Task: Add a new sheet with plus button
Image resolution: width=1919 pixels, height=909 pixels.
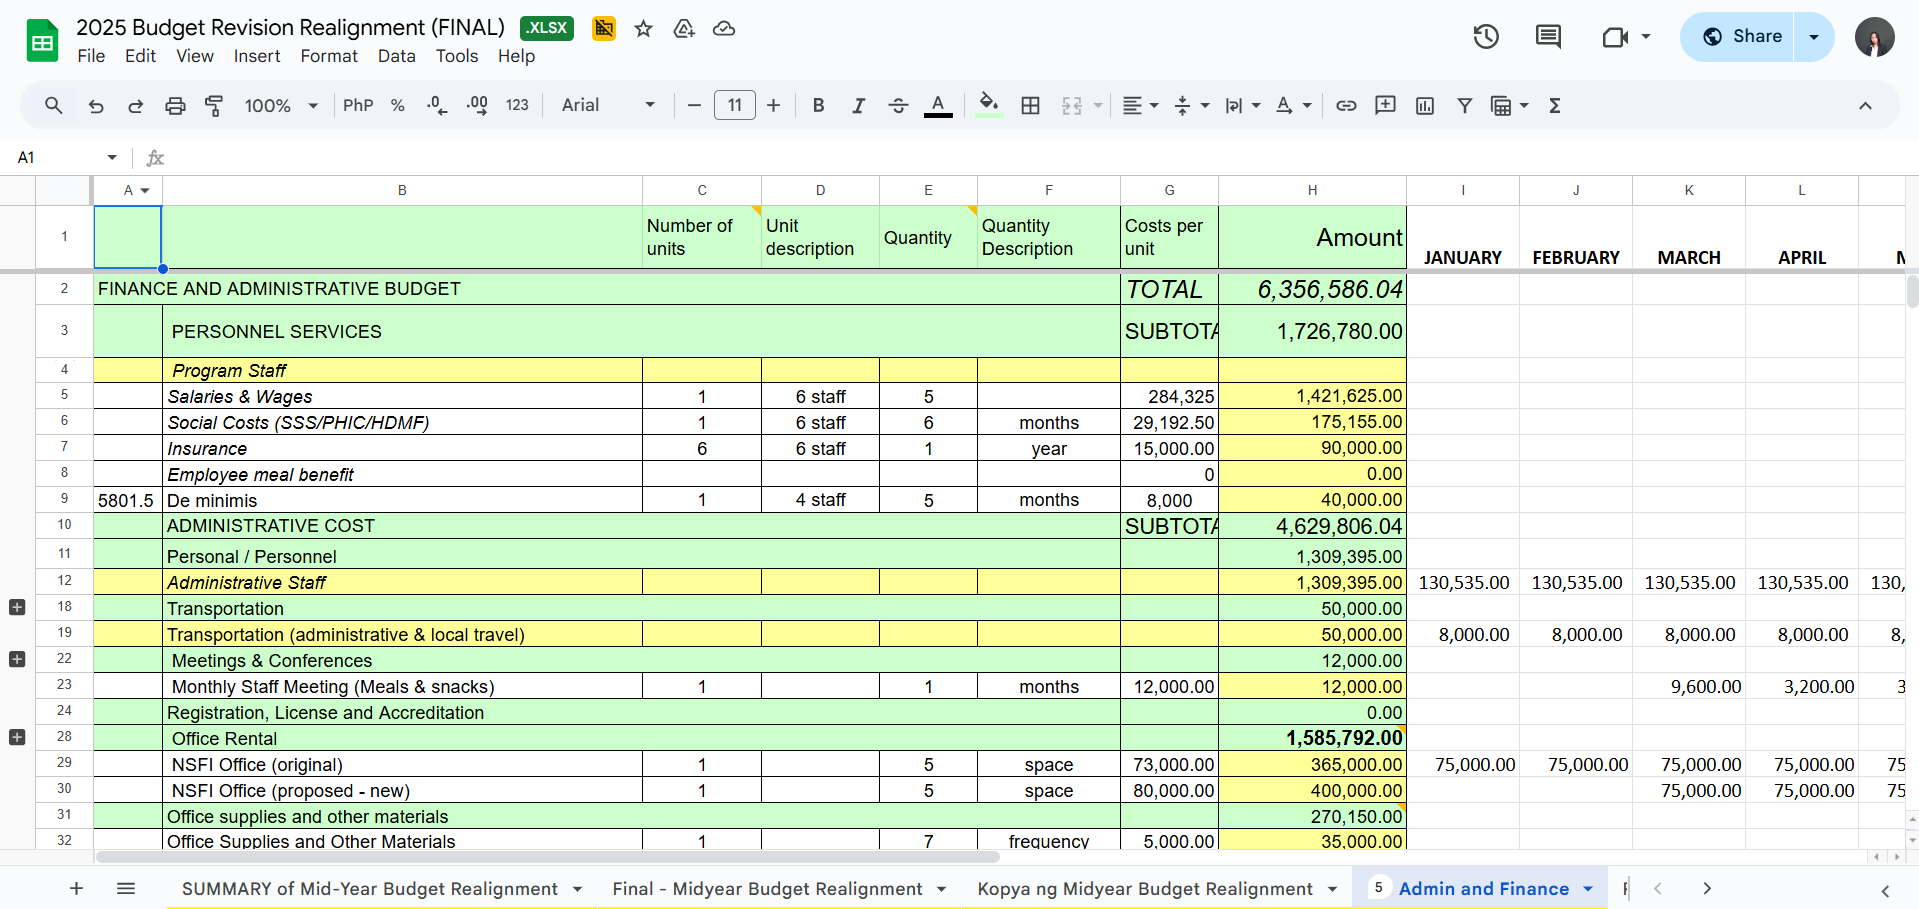Action: click(76, 888)
